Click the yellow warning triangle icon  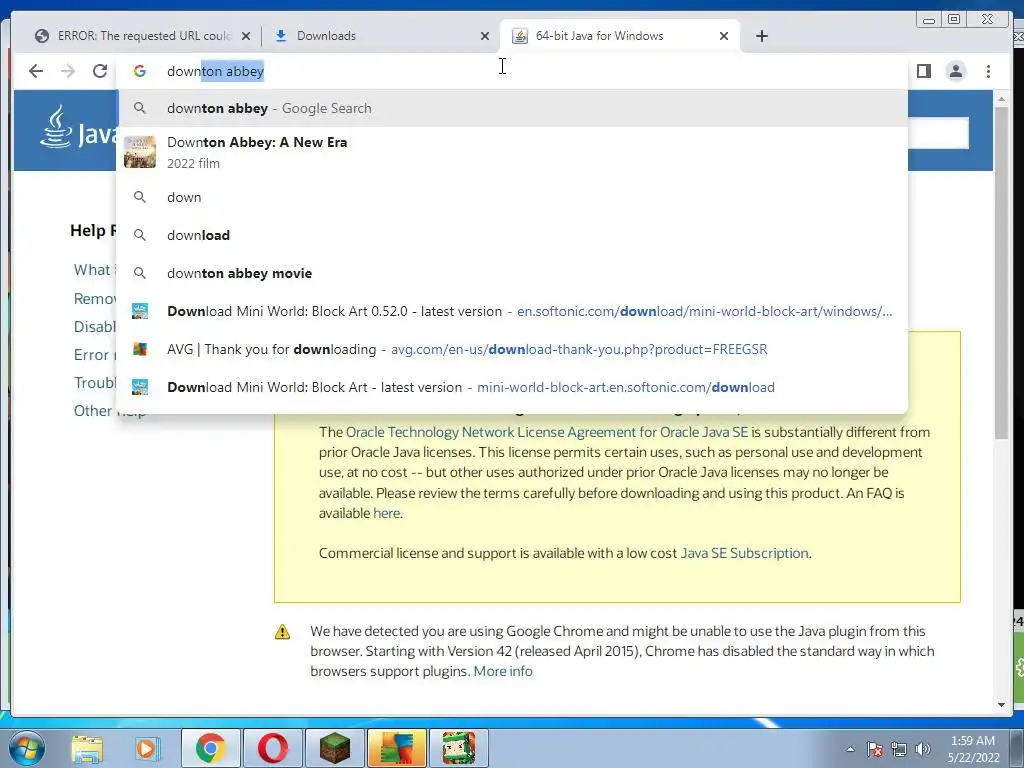click(282, 632)
